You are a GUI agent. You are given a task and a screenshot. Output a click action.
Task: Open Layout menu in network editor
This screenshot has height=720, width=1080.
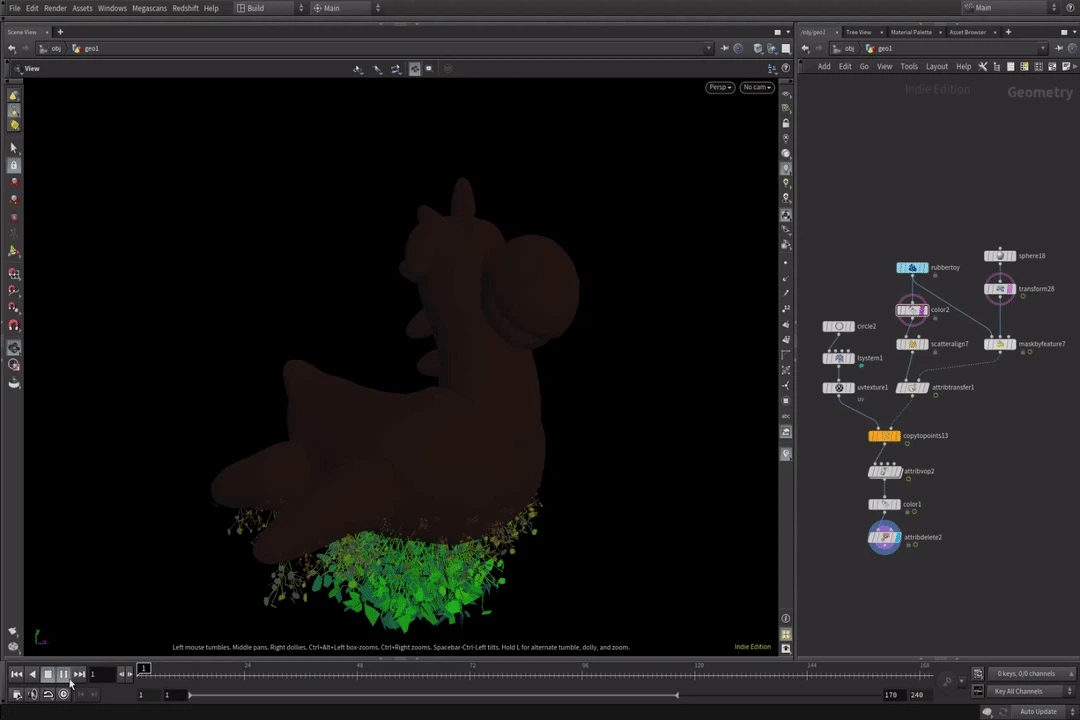936,67
